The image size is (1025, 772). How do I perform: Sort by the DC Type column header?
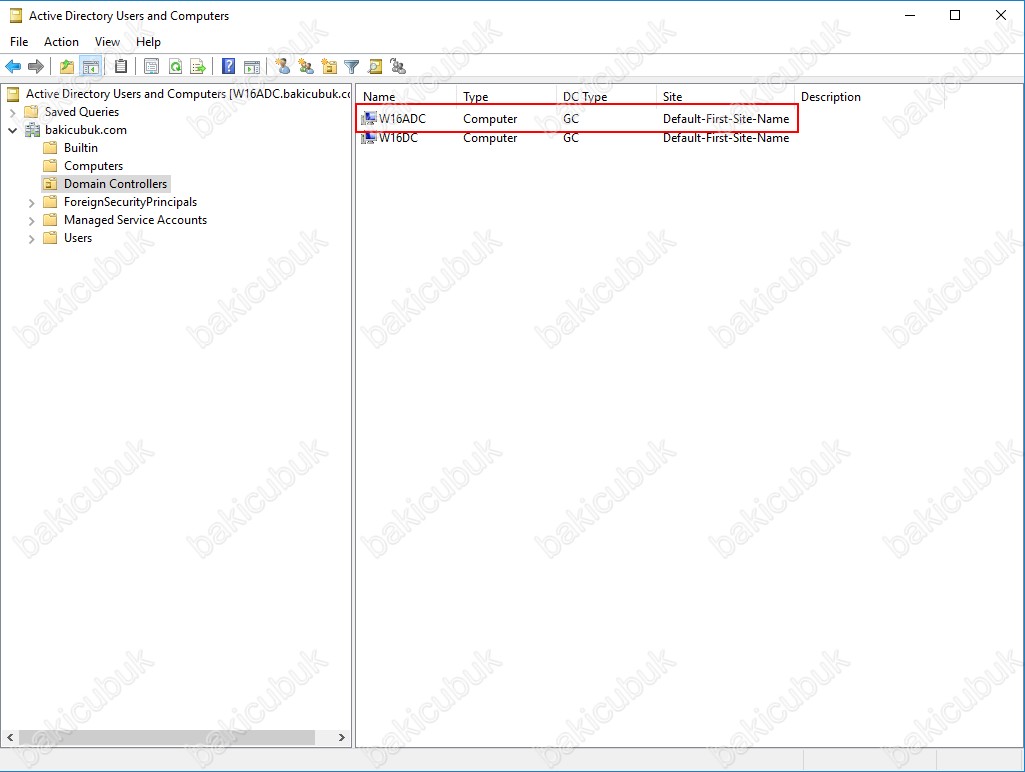(607, 97)
